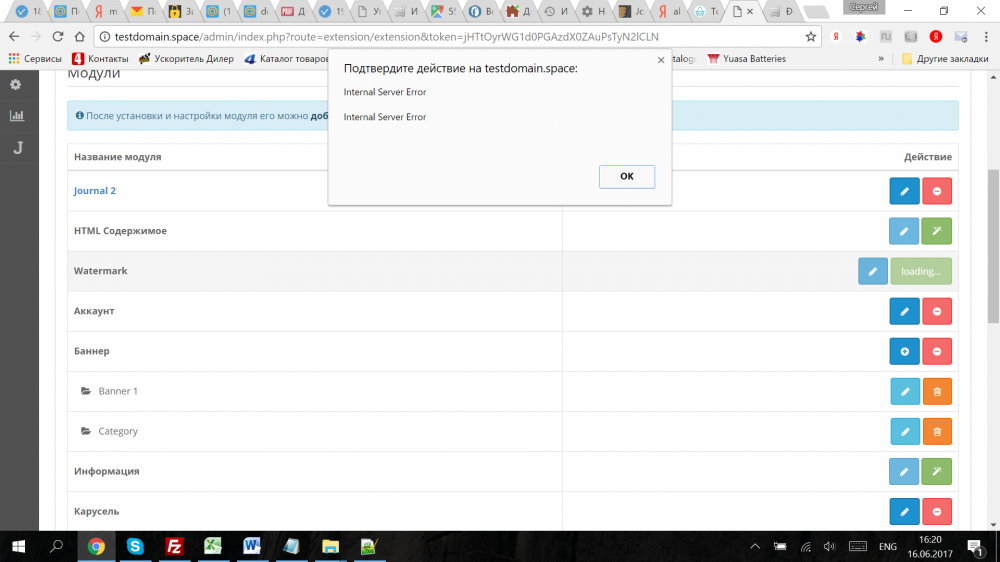Switch to Word in the taskbar

252,547
